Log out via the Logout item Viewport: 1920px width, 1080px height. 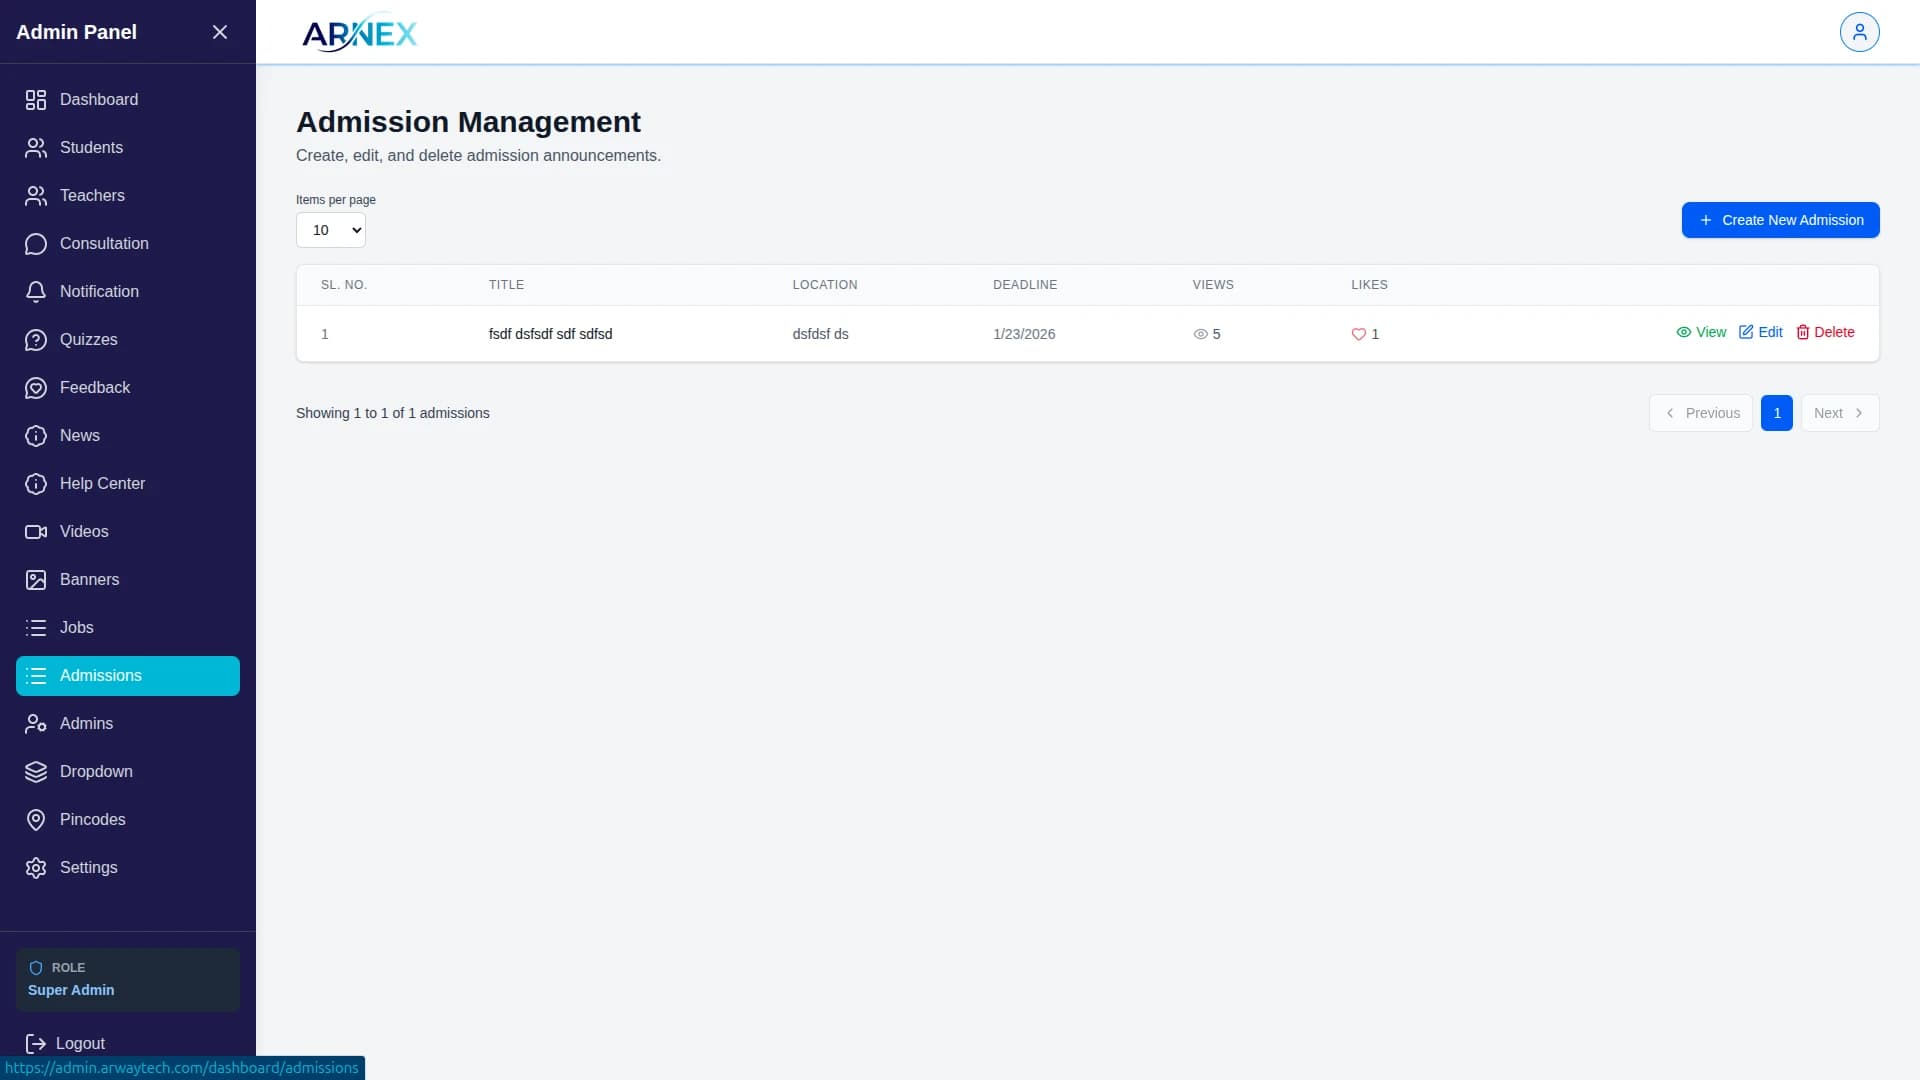(x=66, y=1043)
